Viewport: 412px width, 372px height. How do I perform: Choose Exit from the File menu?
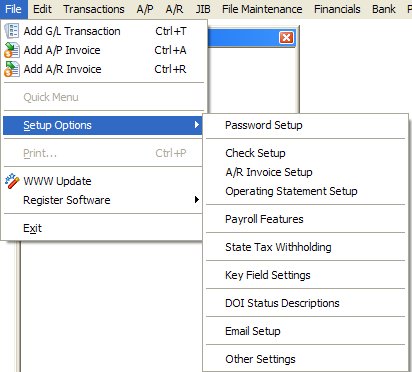click(103, 228)
